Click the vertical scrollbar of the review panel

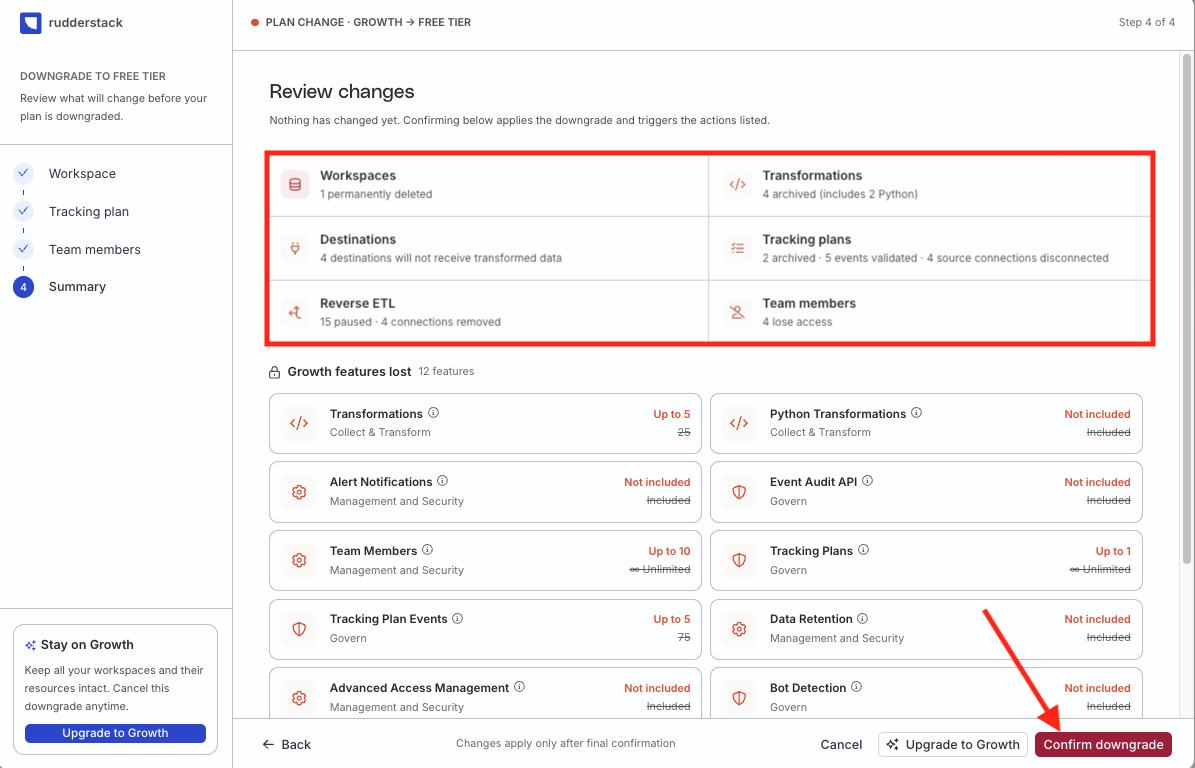(1187, 309)
